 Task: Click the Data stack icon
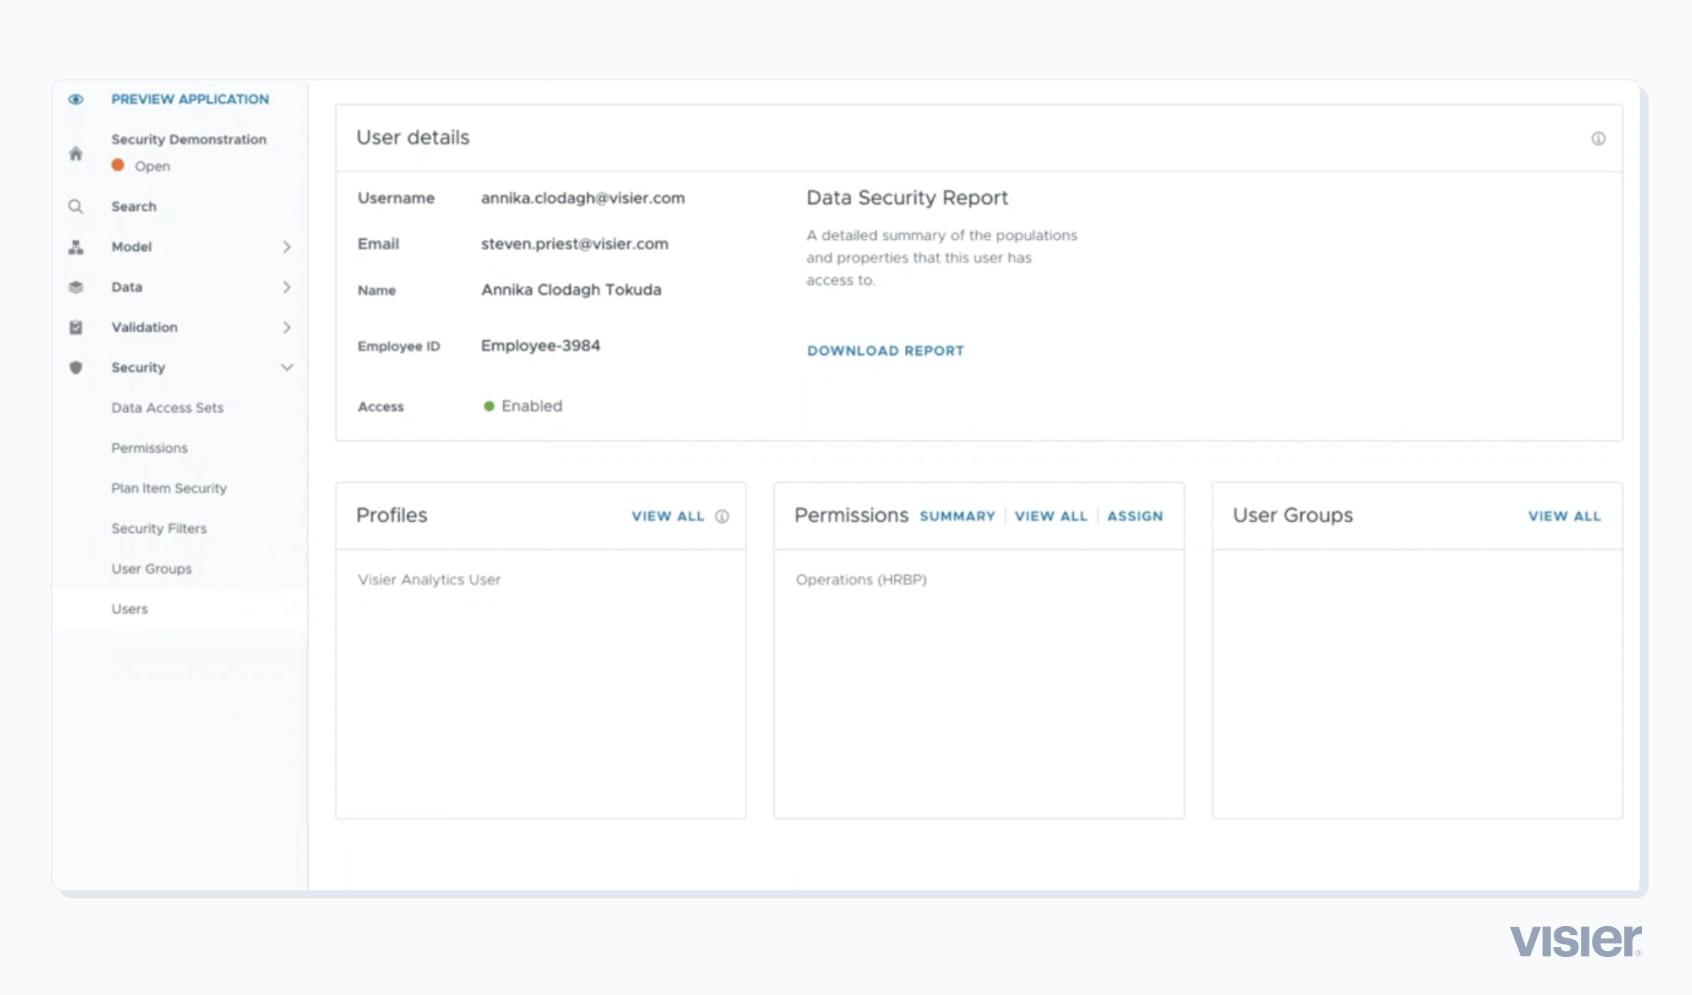[x=75, y=287]
